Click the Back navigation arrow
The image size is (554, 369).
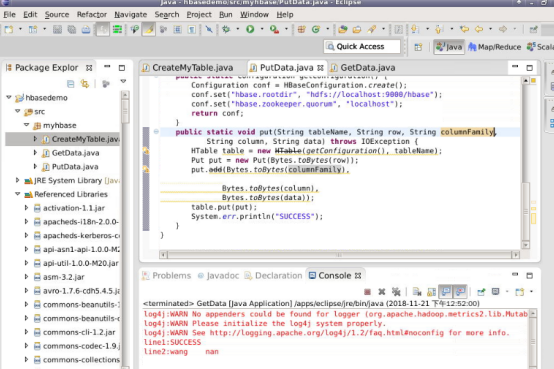click(479, 29)
